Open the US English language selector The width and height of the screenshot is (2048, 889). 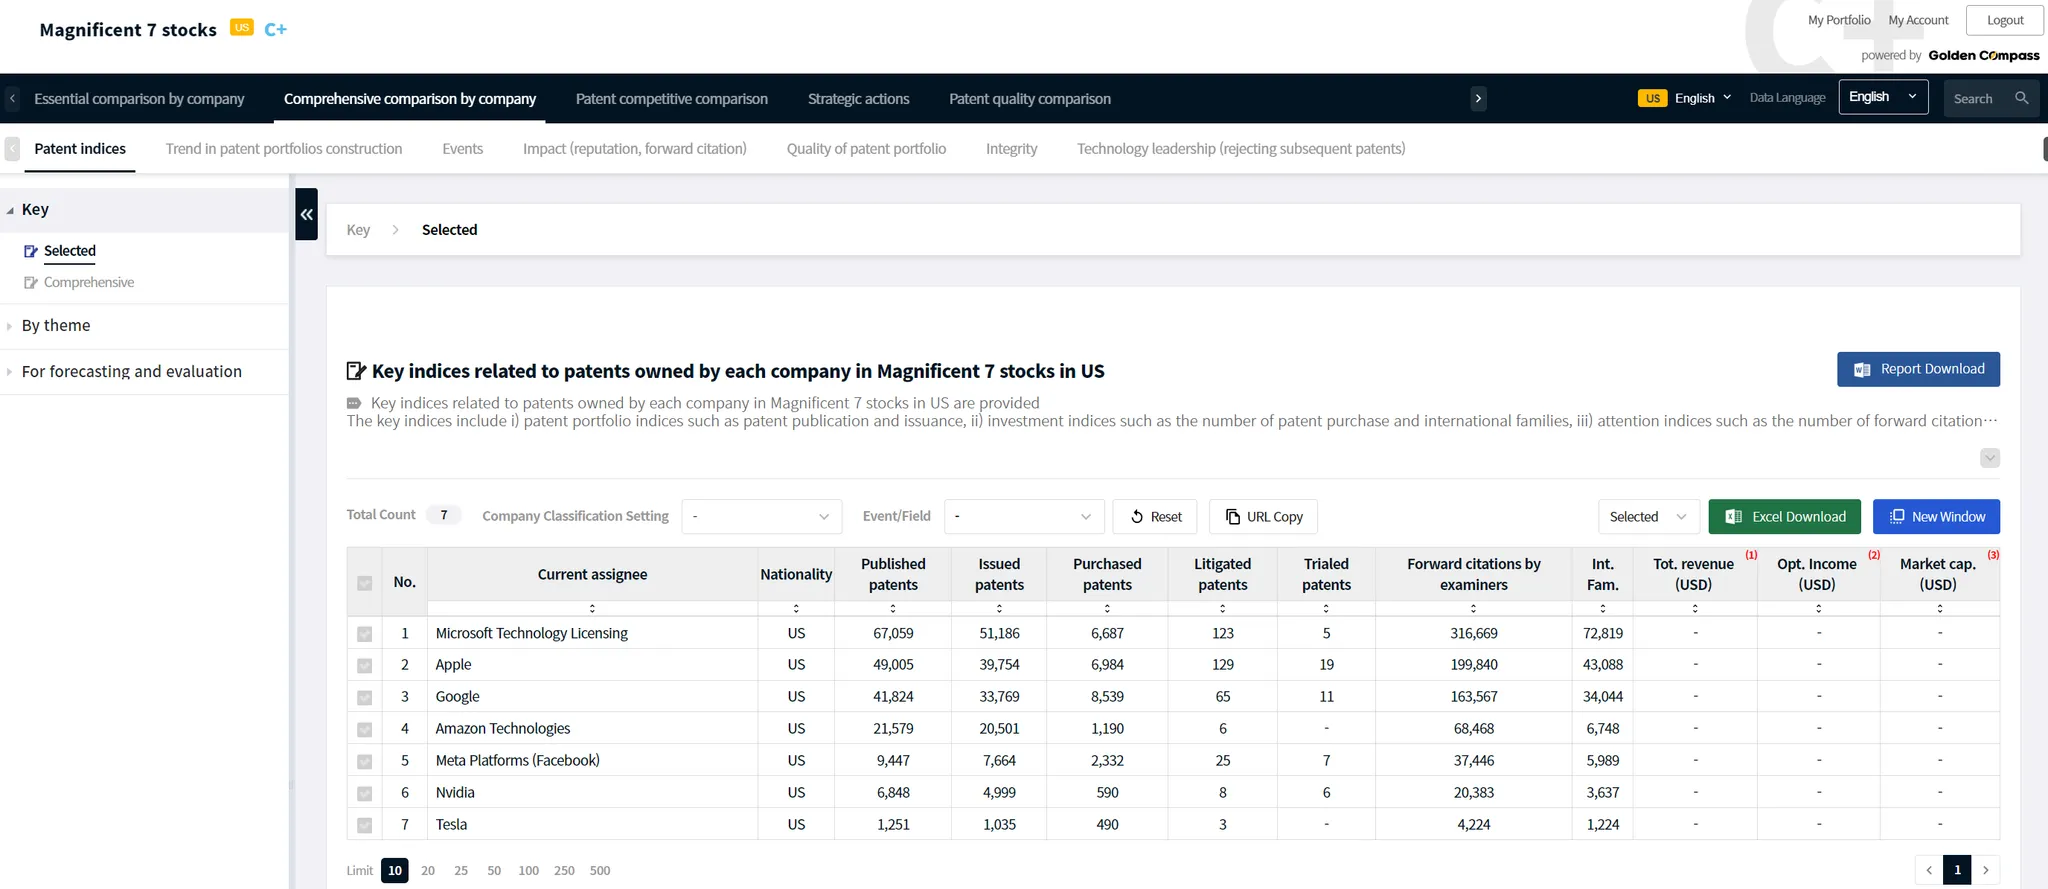click(1685, 98)
